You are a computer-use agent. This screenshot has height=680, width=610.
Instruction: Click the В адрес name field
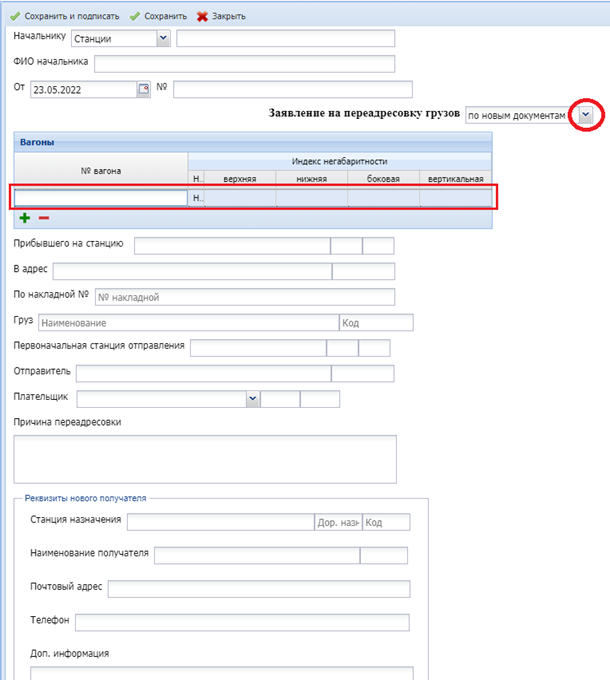192,271
